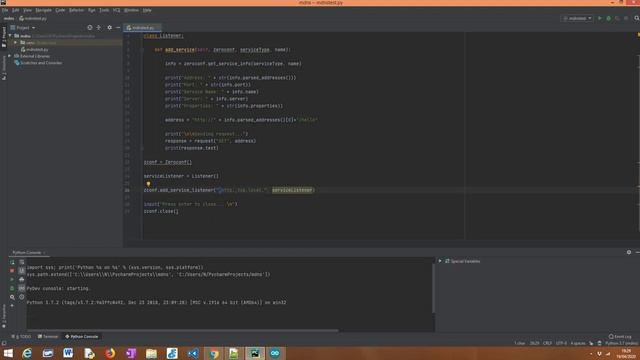Click the rerun console icon
The width and height of the screenshot is (640, 360).
click(12, 262)
